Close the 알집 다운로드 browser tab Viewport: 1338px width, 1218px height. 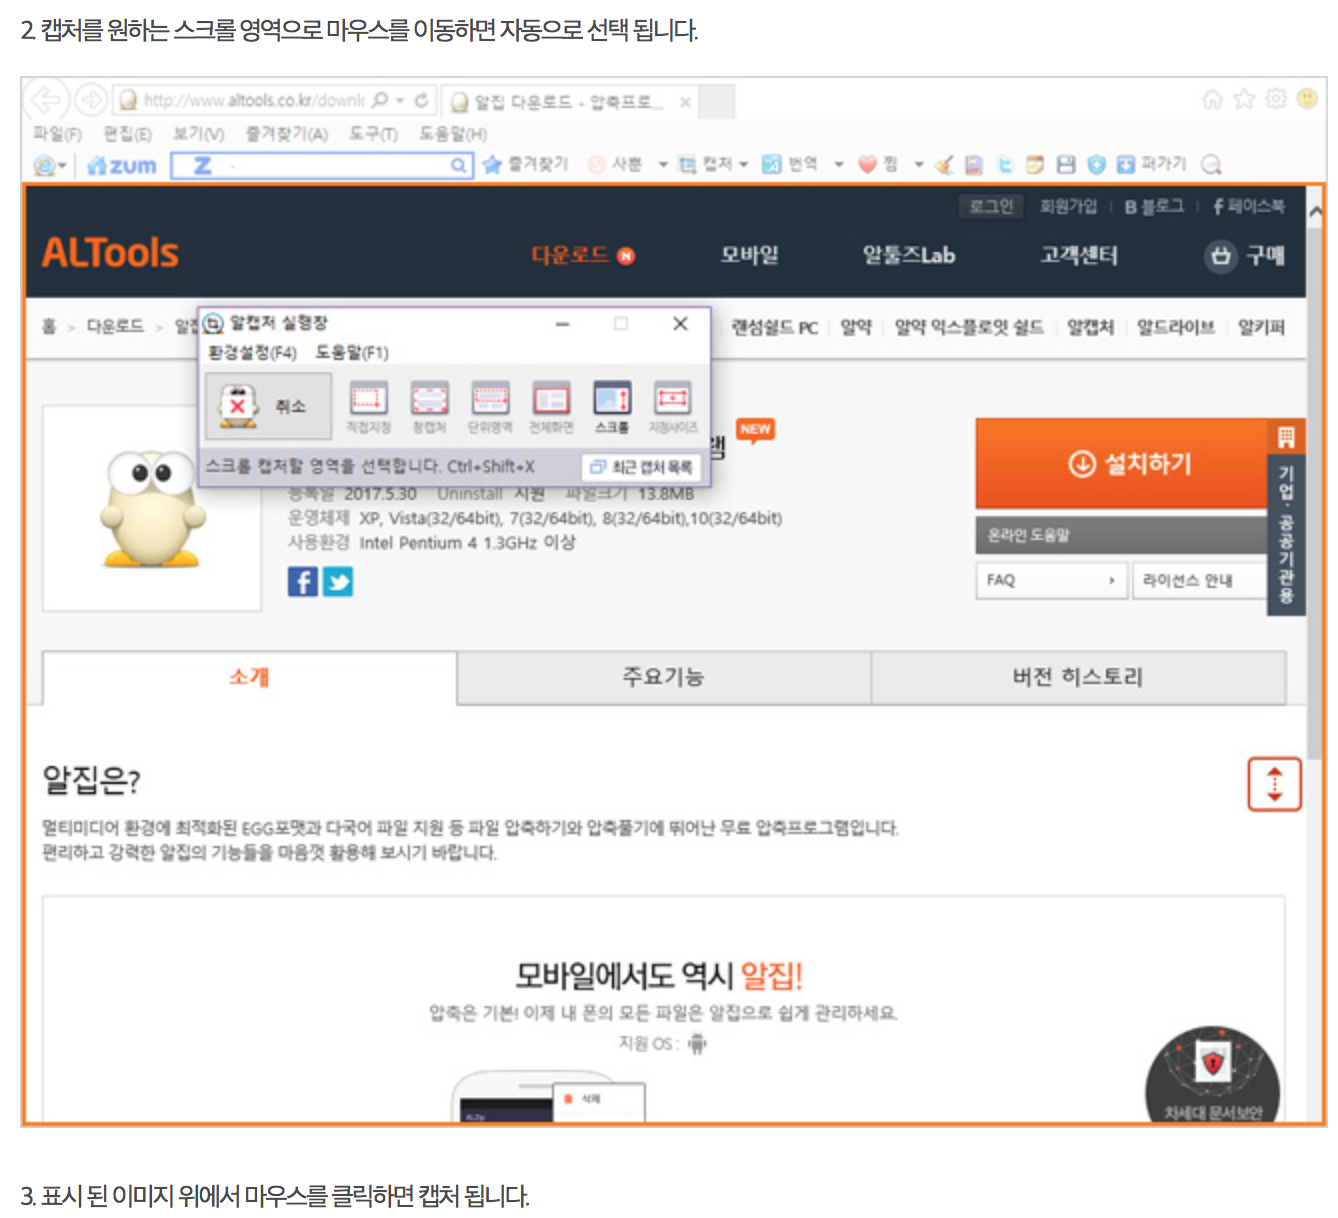(685, 102)
